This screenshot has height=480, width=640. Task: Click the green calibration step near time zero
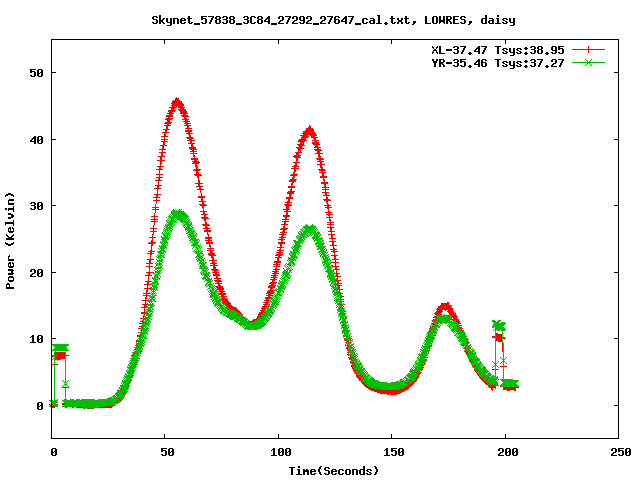click(x=60, y=348)
